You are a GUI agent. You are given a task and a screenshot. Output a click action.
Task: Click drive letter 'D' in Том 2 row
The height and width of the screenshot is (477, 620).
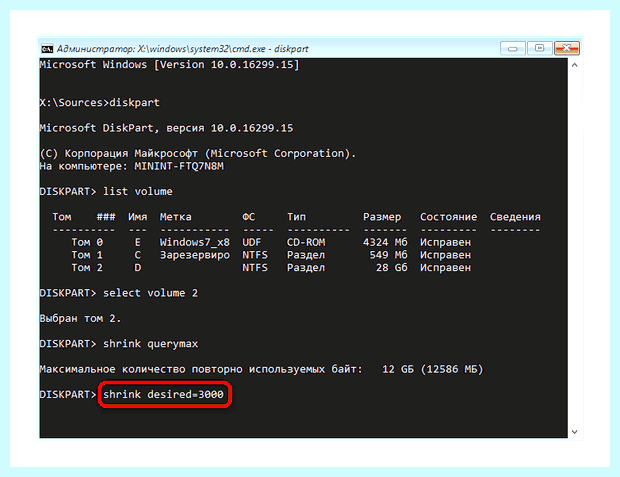(137, 267)
